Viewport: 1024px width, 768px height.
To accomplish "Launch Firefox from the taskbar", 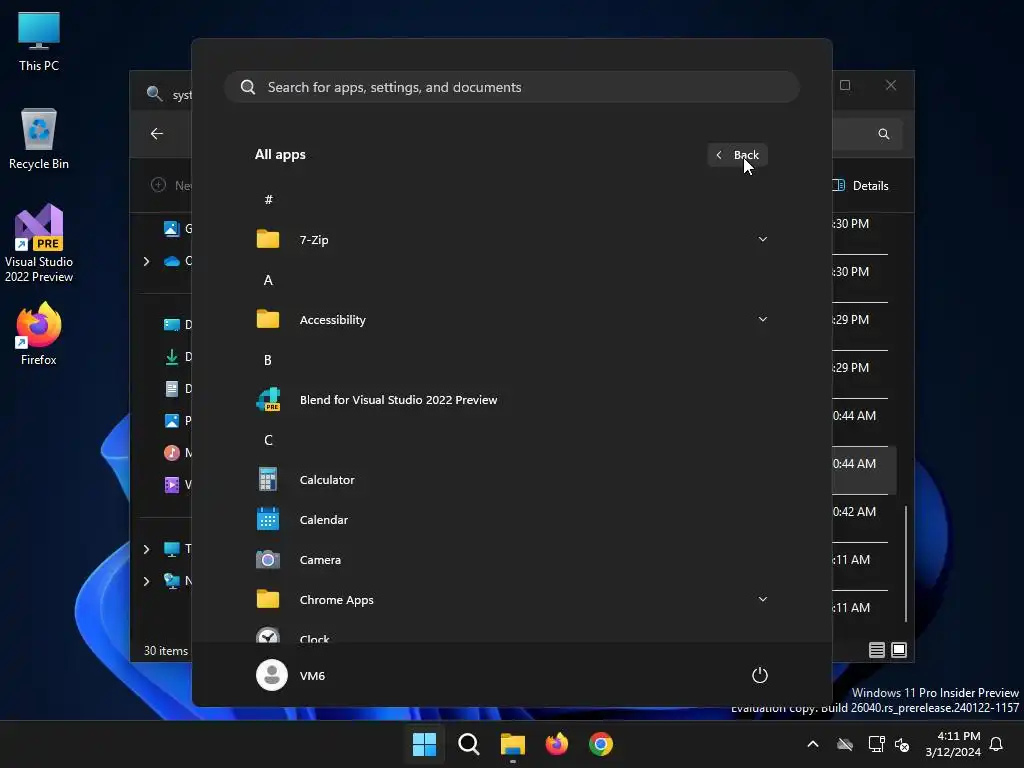I will [x=556, y=744].
